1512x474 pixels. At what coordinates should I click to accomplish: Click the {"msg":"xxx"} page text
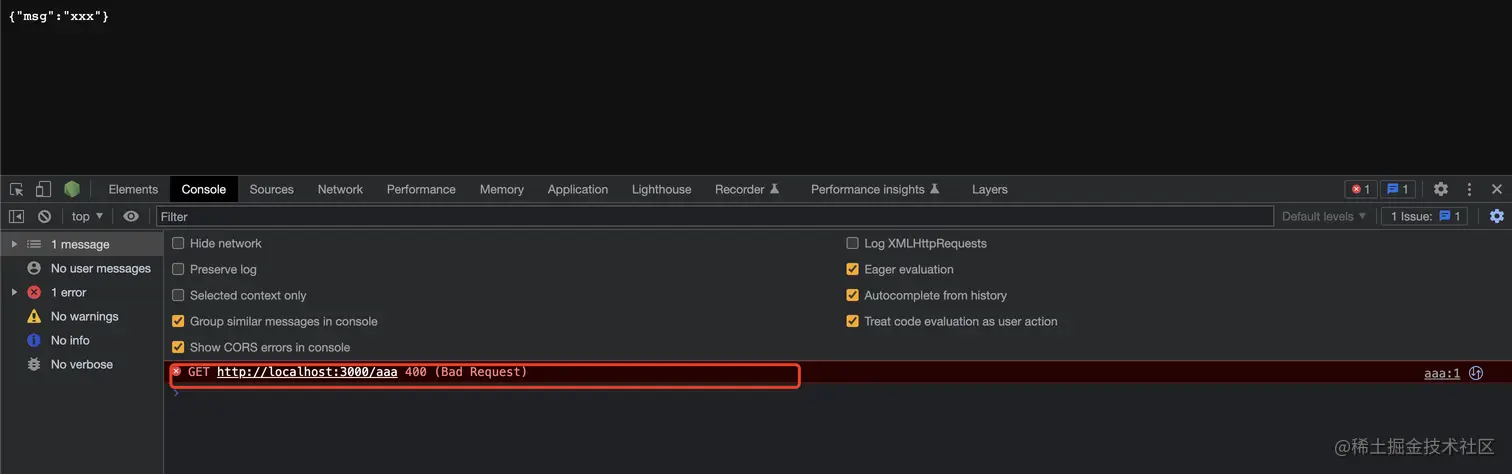click(58, 17)
